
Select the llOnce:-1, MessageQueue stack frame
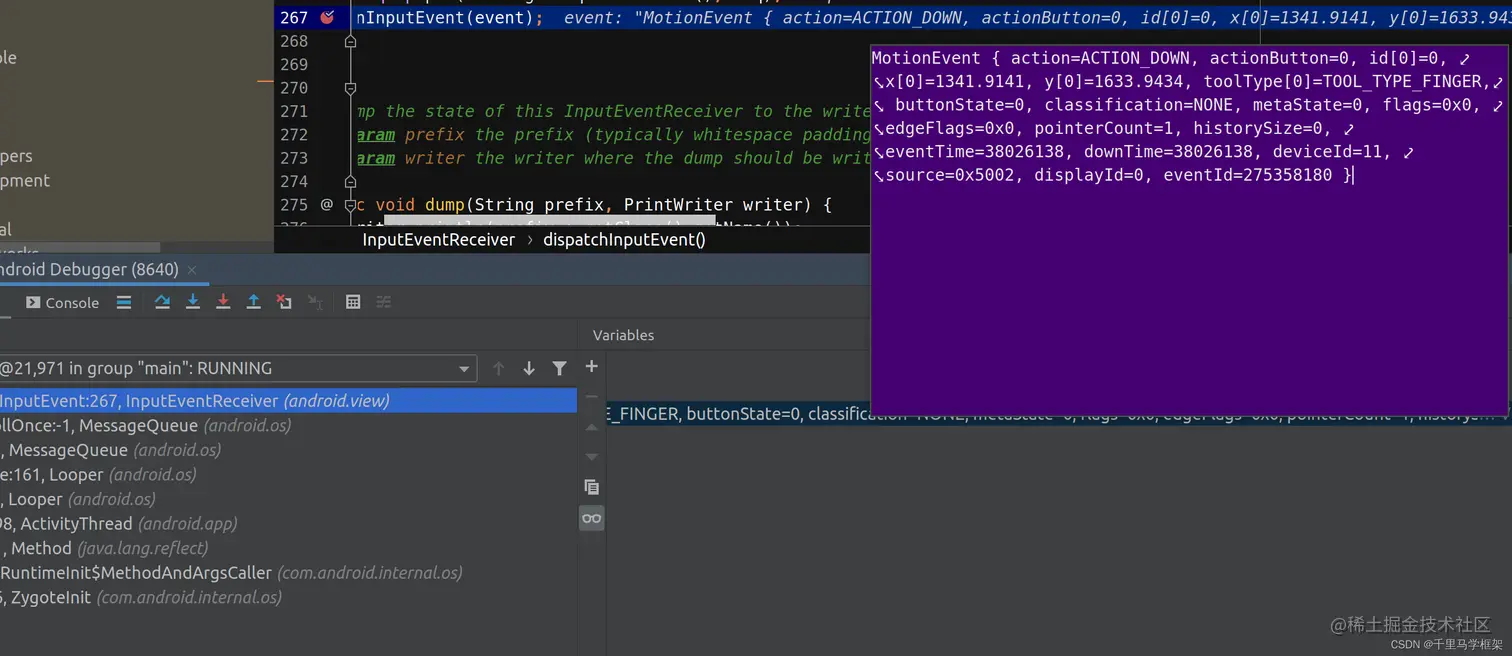(x=288, y=425)
